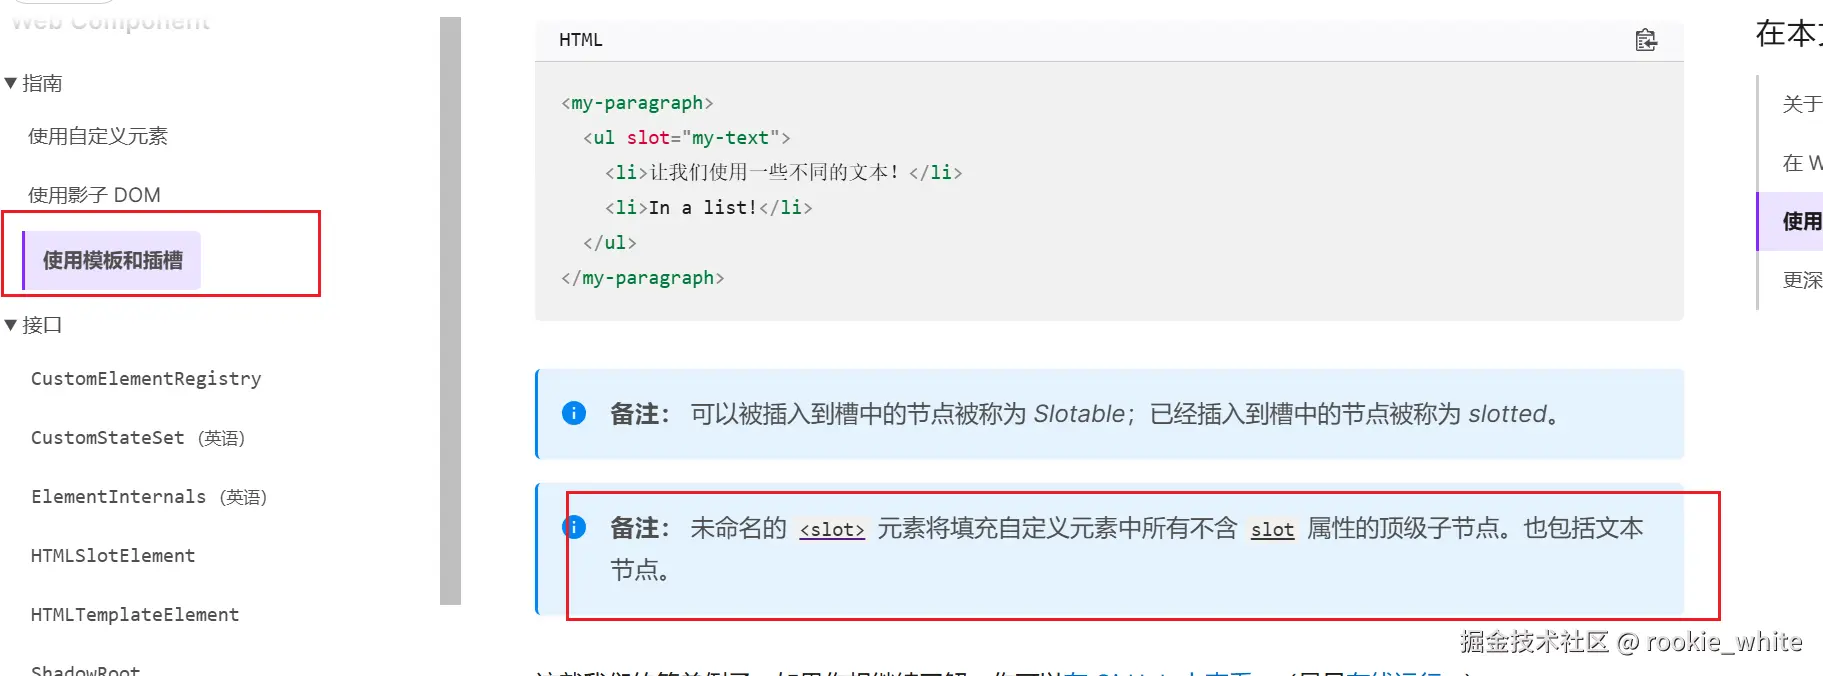Collapse the 指南 sidebar section

pyautogui.click(x=11, y=83)
